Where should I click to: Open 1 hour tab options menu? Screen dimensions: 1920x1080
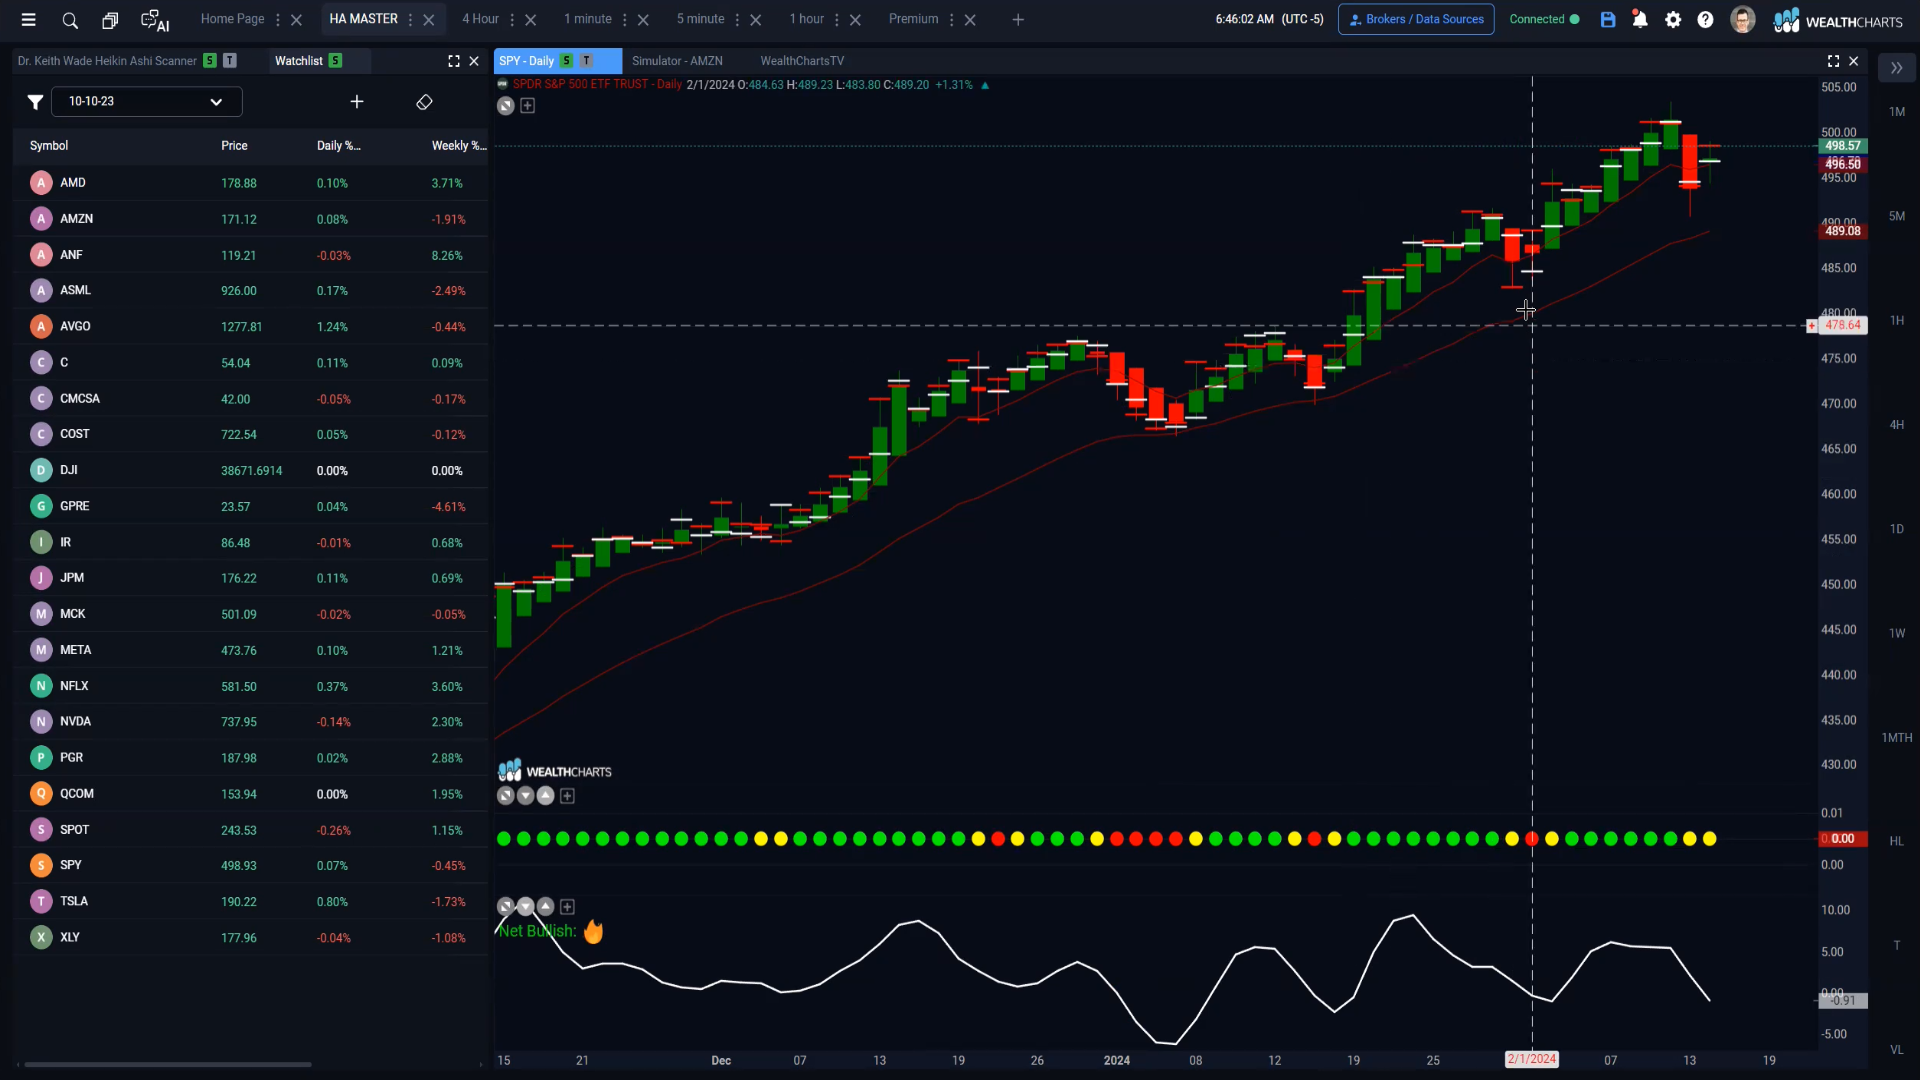[x=837, y=20]
